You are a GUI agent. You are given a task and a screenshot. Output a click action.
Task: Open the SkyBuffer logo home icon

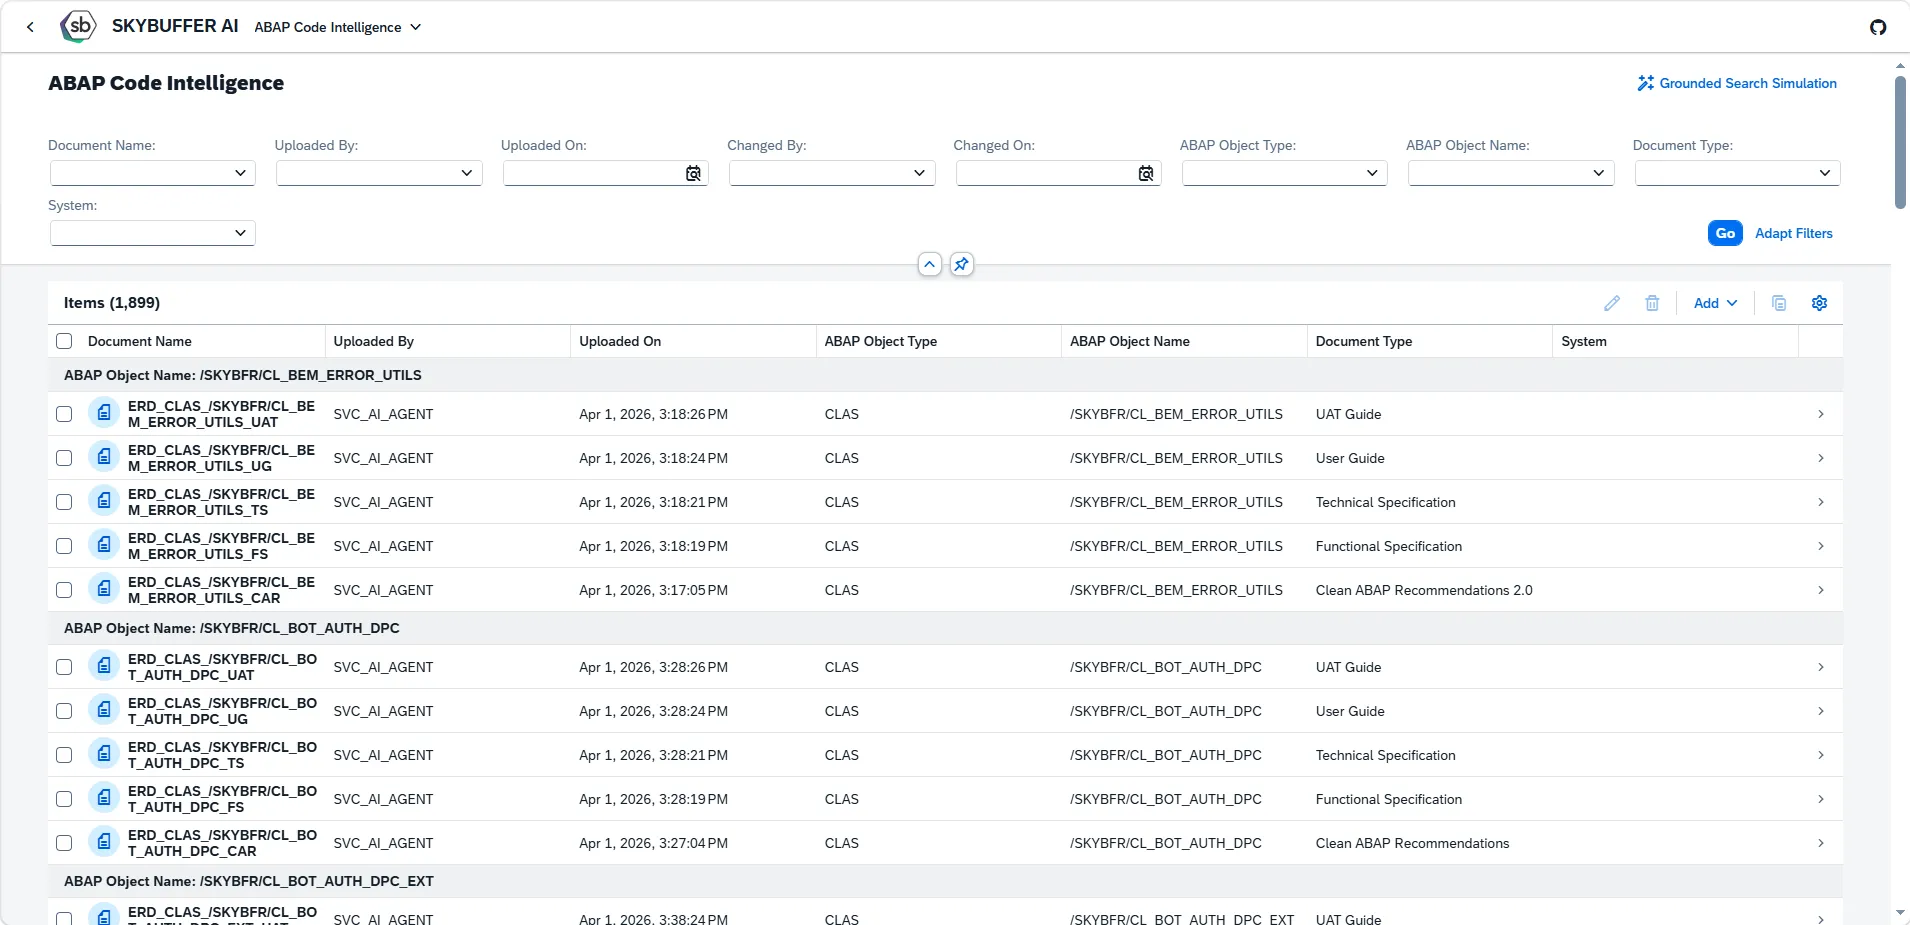78,26
